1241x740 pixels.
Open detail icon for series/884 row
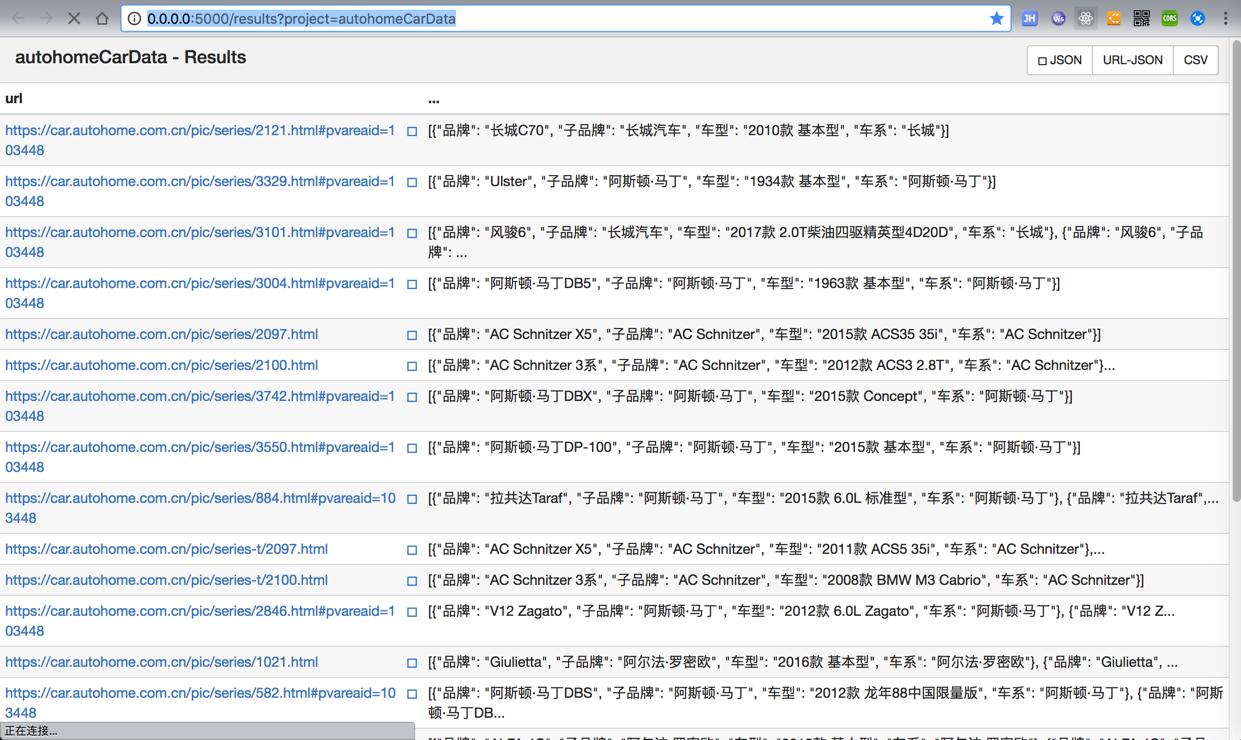(x=412, y=499)
